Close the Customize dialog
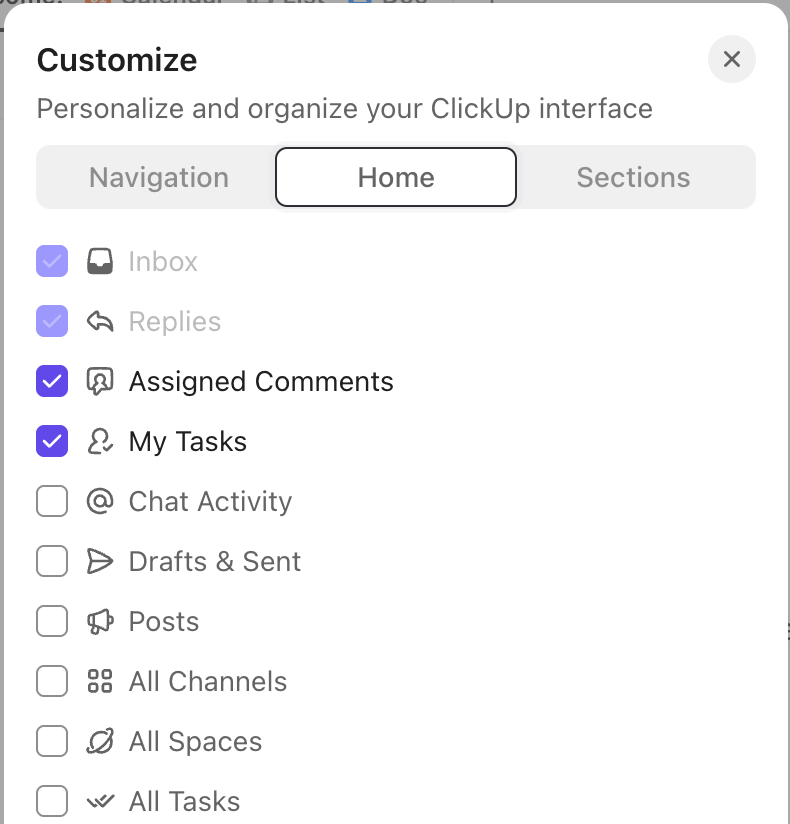Viewport: 790px width, 824px height. point(732,60)
